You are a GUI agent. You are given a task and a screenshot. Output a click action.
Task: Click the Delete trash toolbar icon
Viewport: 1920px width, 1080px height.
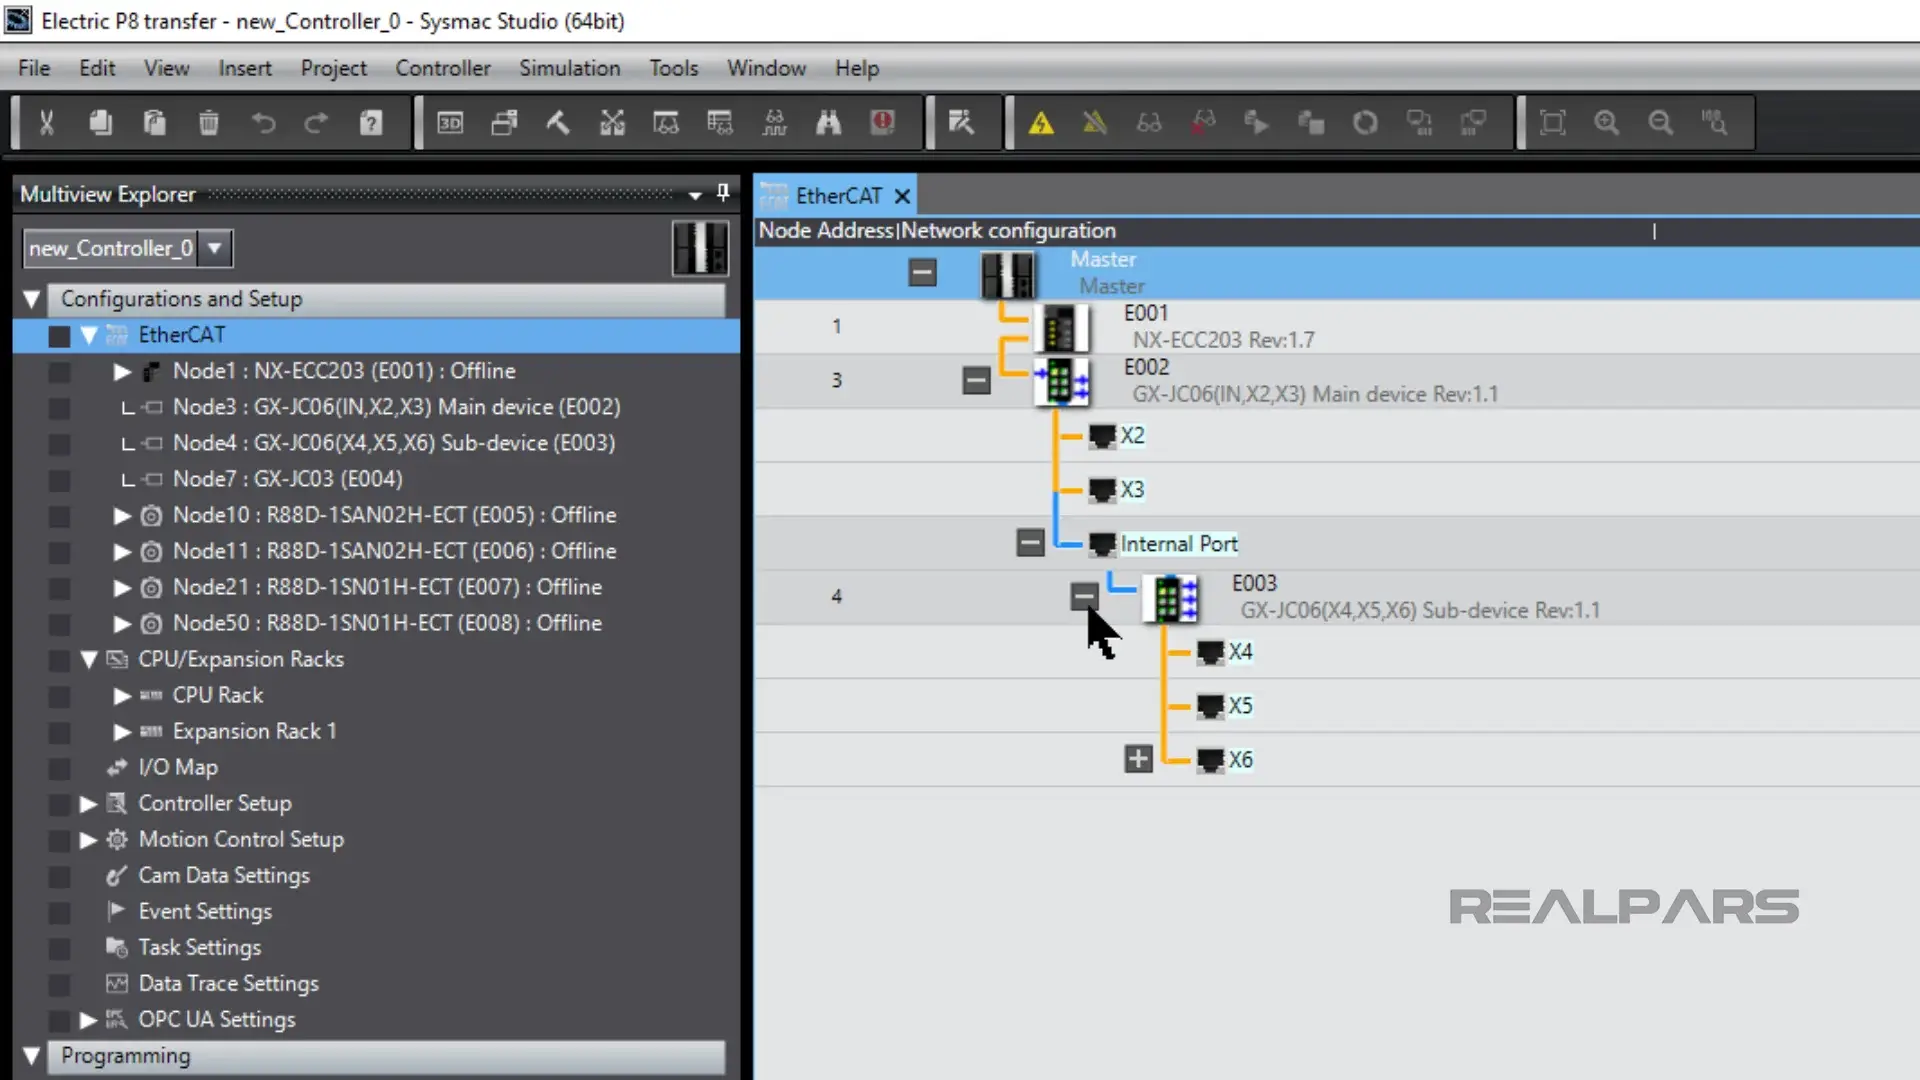pos(208,123)
